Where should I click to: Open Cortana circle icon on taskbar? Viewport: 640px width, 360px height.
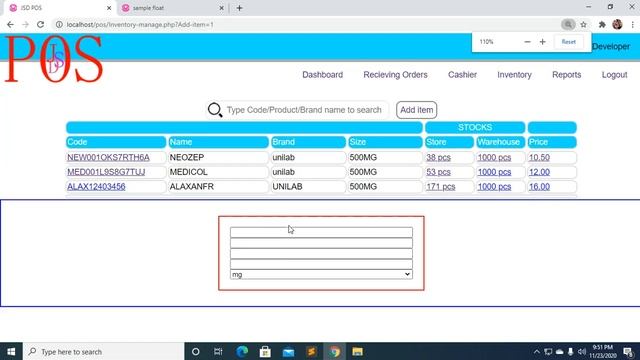[x=196, y=351]
